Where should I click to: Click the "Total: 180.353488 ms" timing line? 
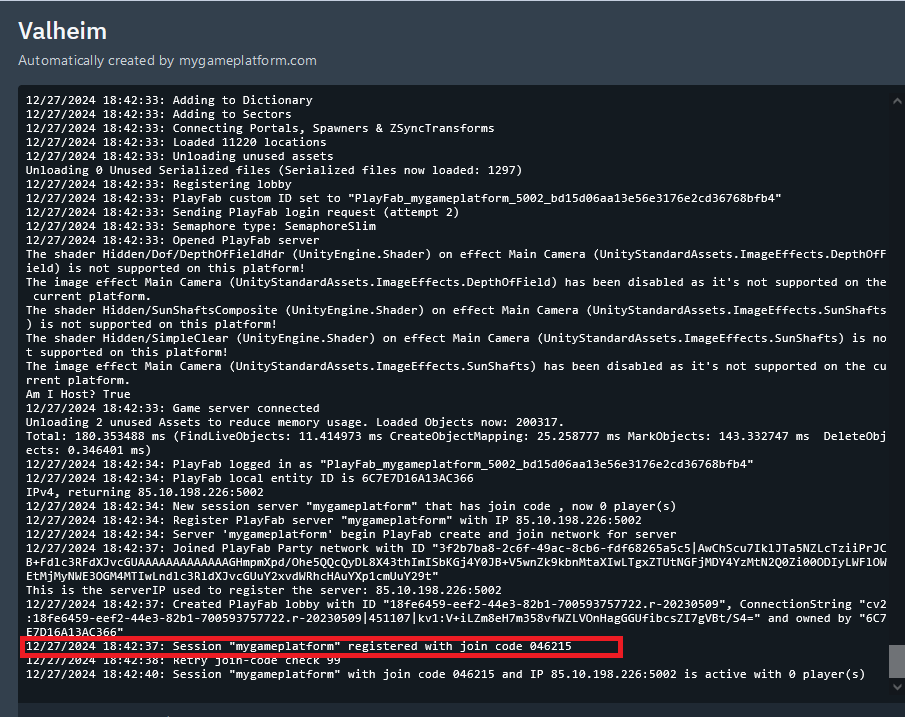point(456,443)
